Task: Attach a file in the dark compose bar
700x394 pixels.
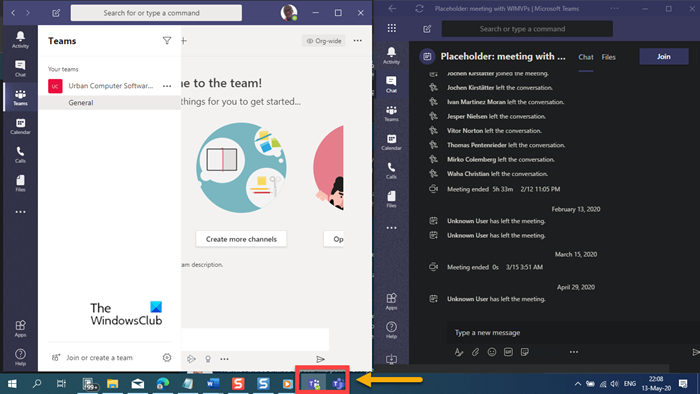Action: 475,352
